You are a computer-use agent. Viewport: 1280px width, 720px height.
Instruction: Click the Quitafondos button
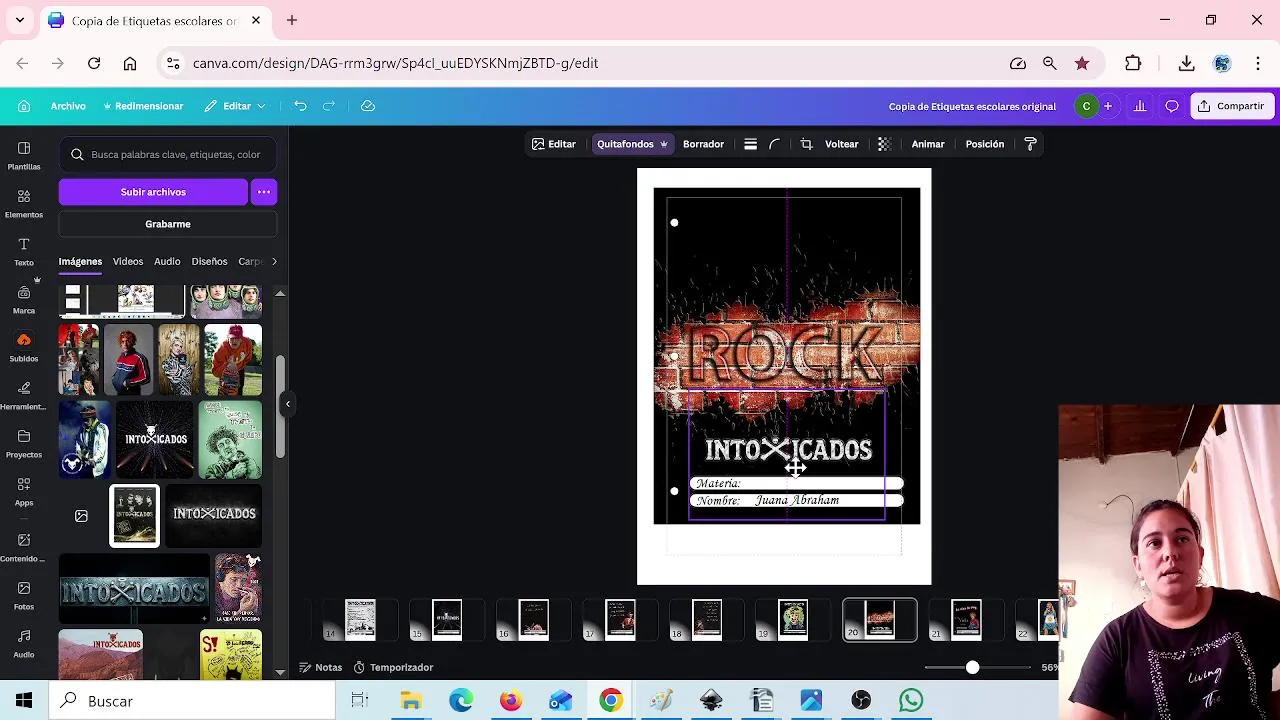click(632, 144)
